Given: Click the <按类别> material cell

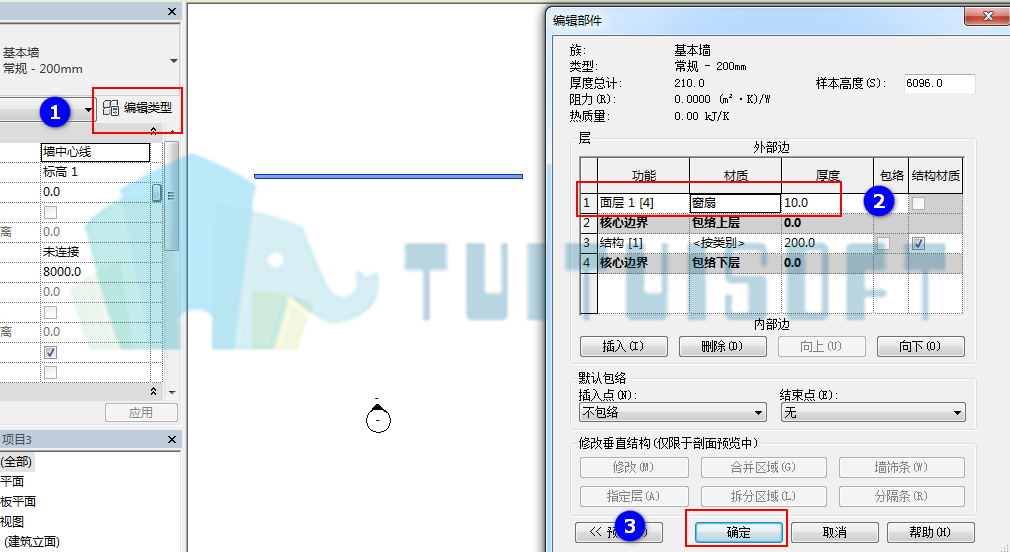Looking at the screenshot, I should pyautogui.click(x=735, y=243).
